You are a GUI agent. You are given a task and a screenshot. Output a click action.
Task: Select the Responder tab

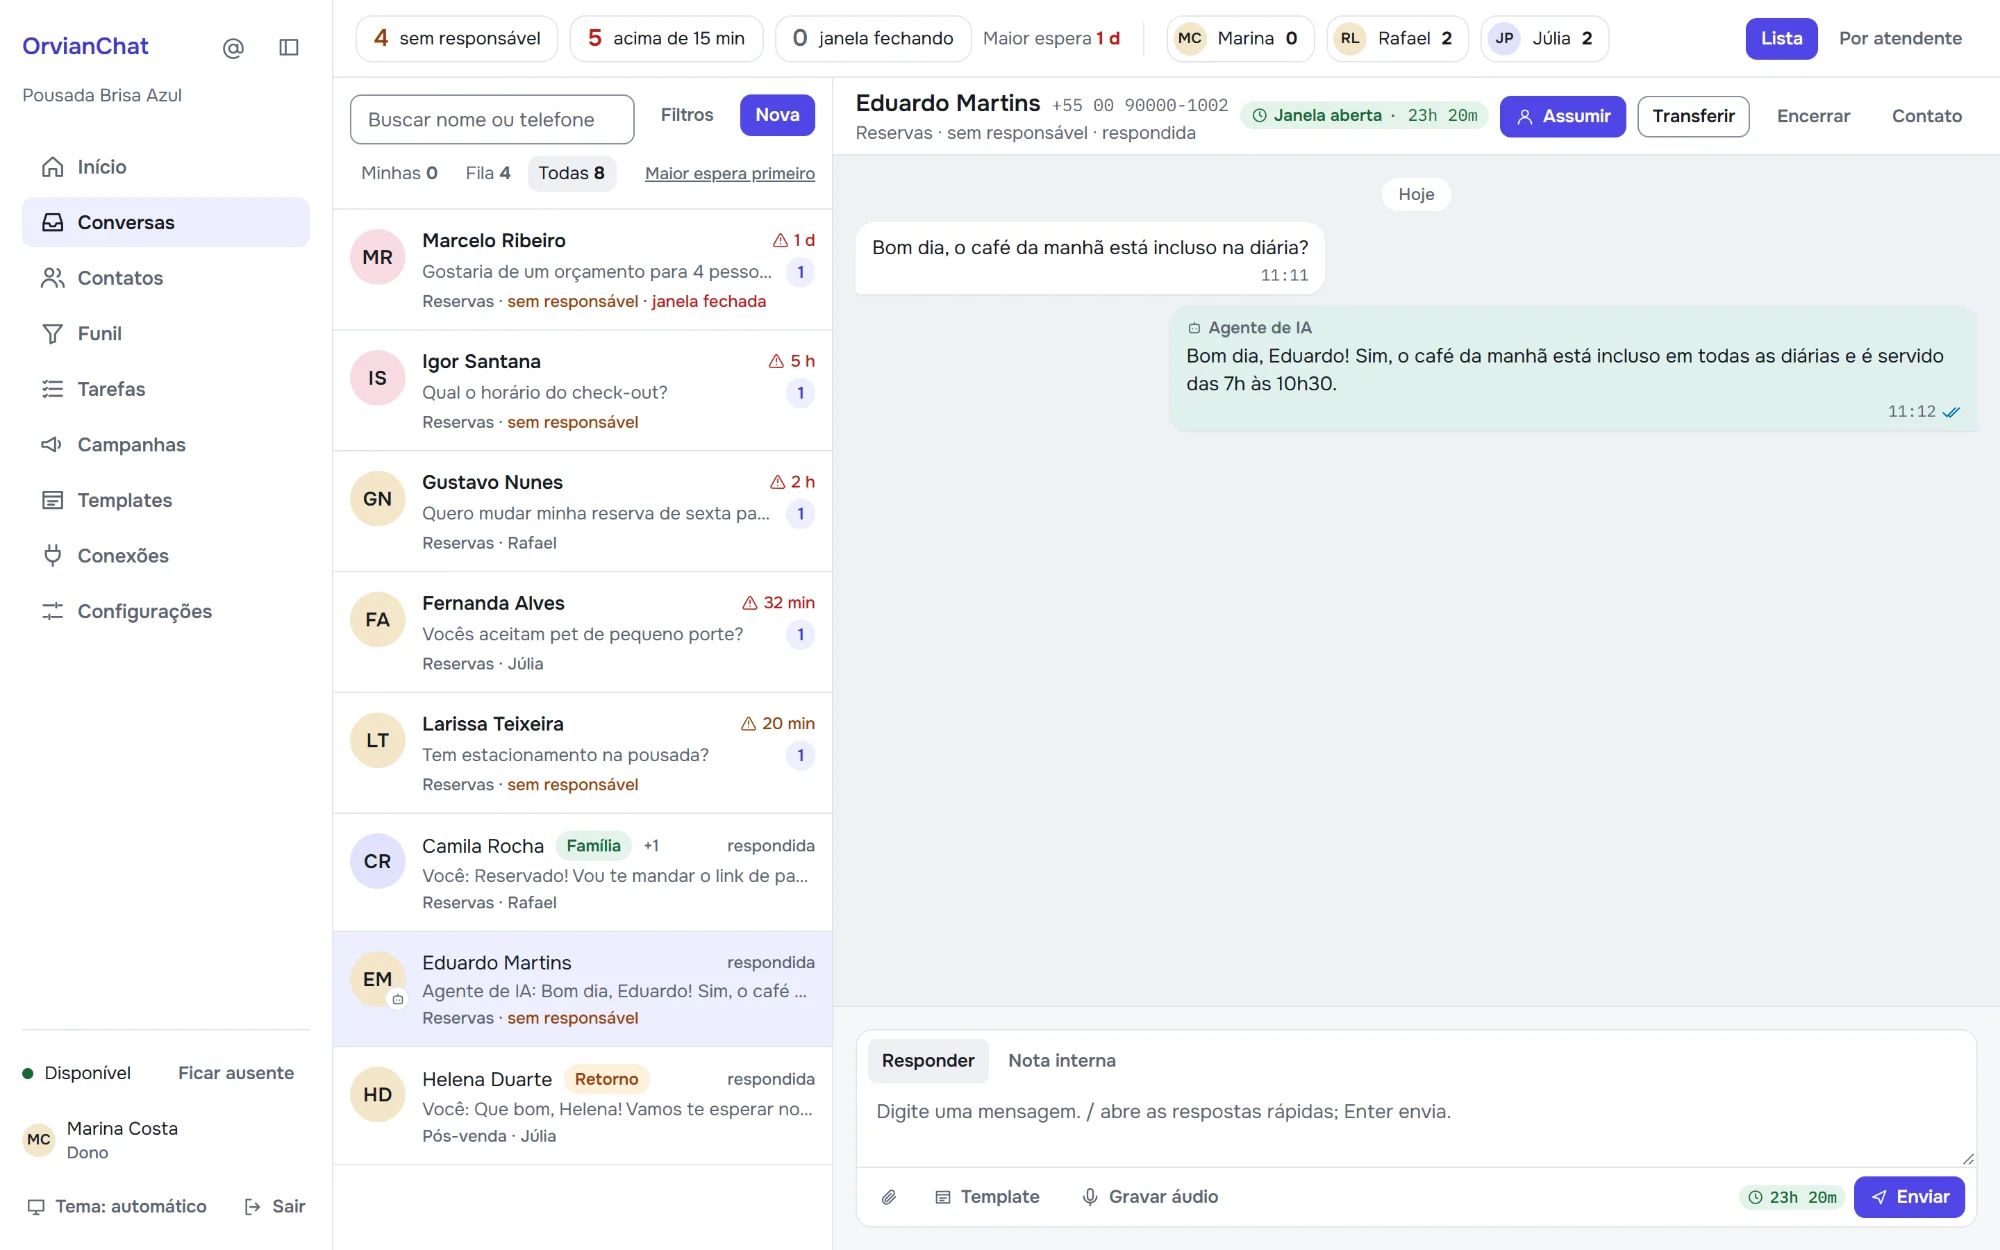point(928,1061)
